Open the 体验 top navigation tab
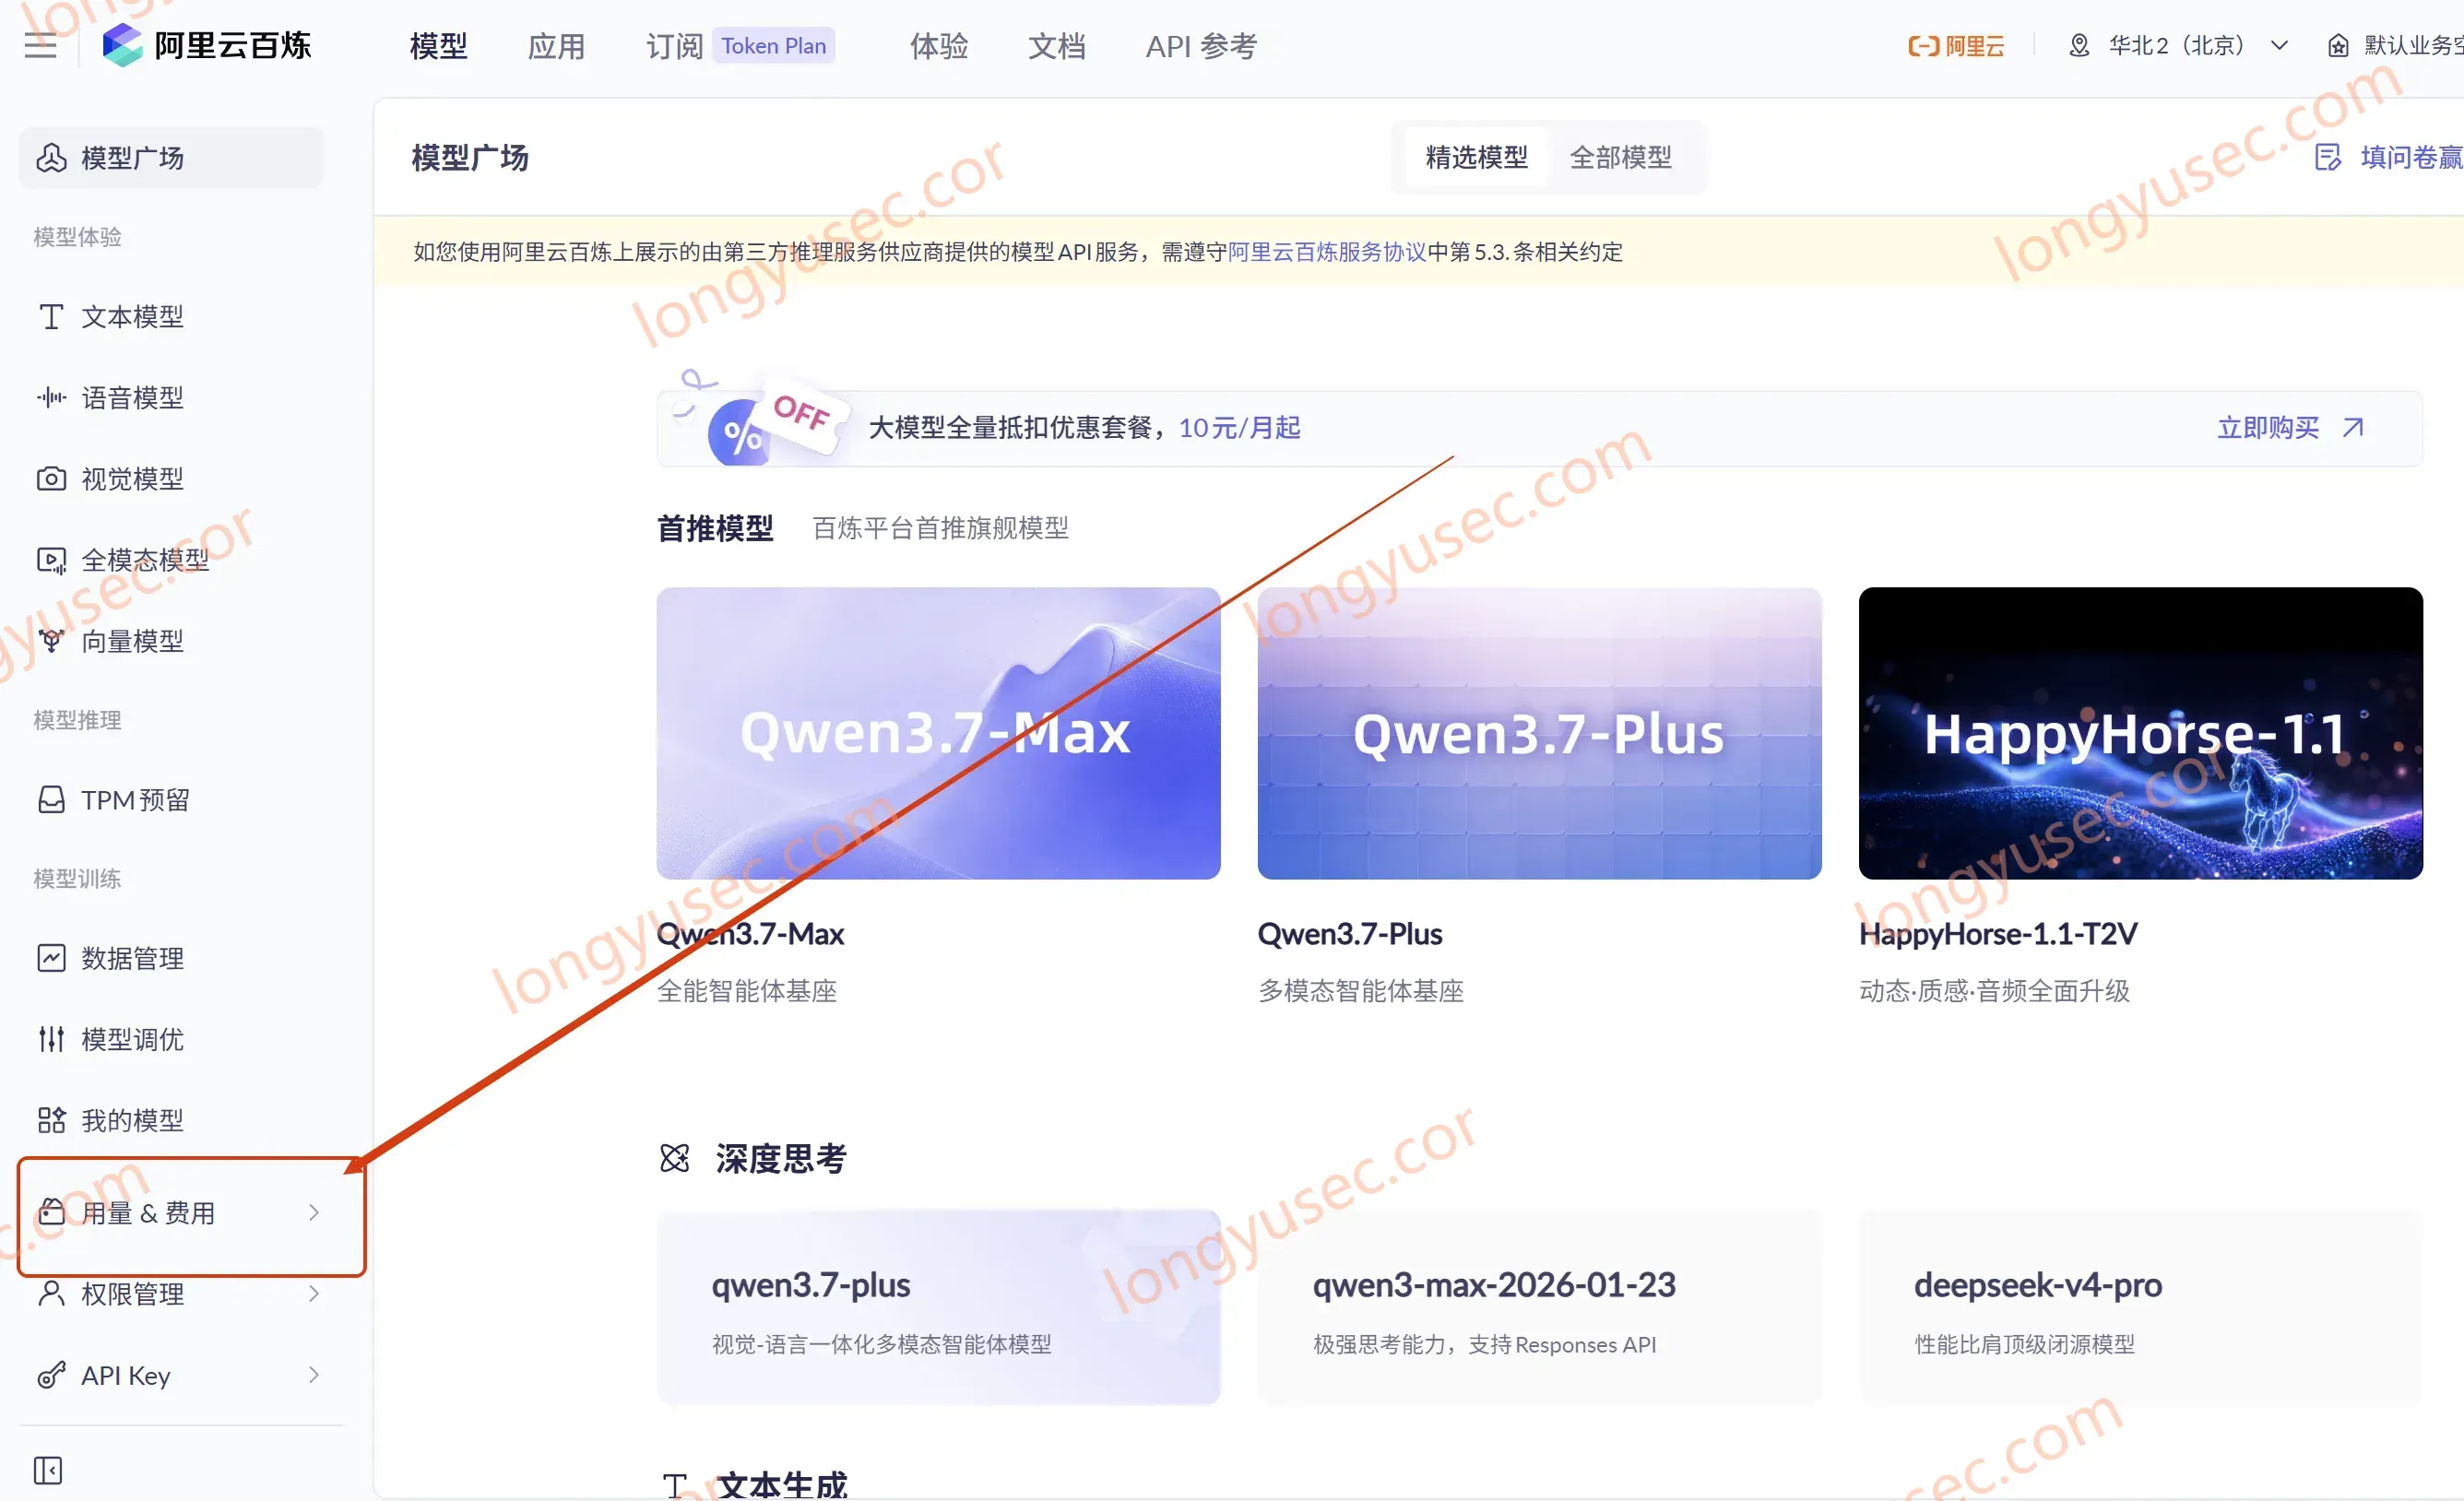Screen dimensions: 2464x1501 (x=939, y=46)
